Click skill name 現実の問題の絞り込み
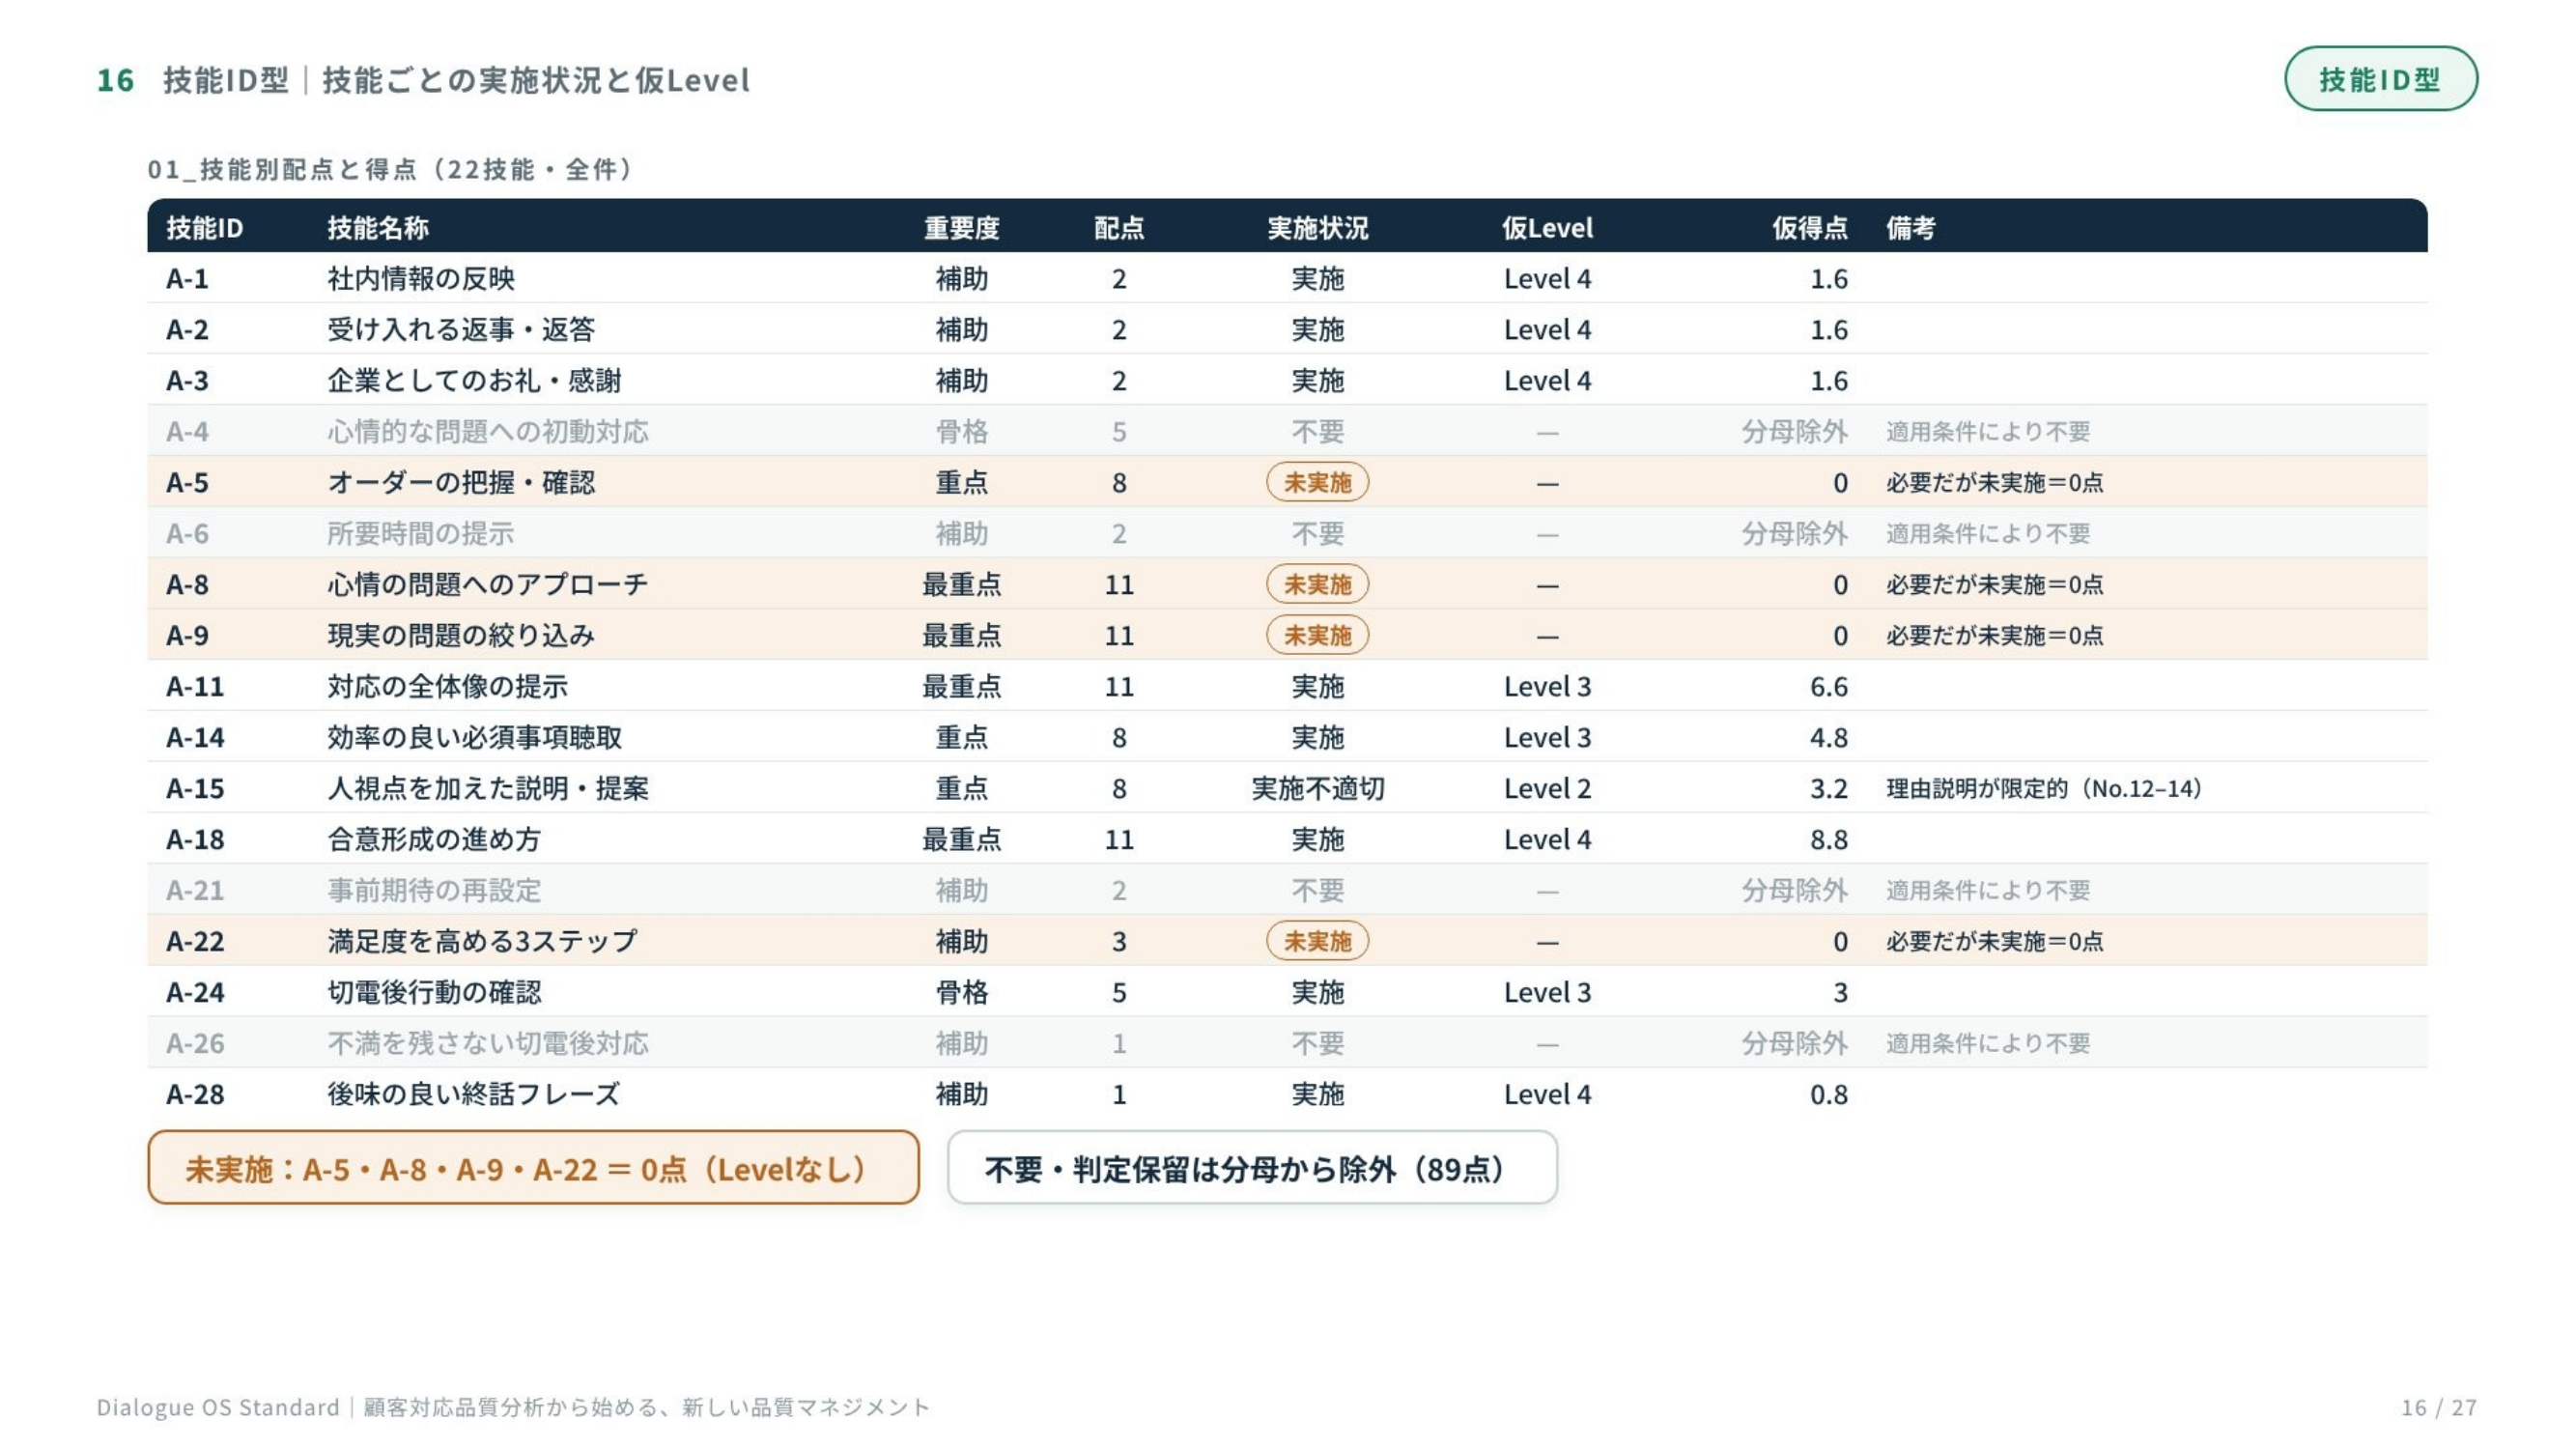2576x1449 pixels. pyautogui.click(x=461, y=636)
